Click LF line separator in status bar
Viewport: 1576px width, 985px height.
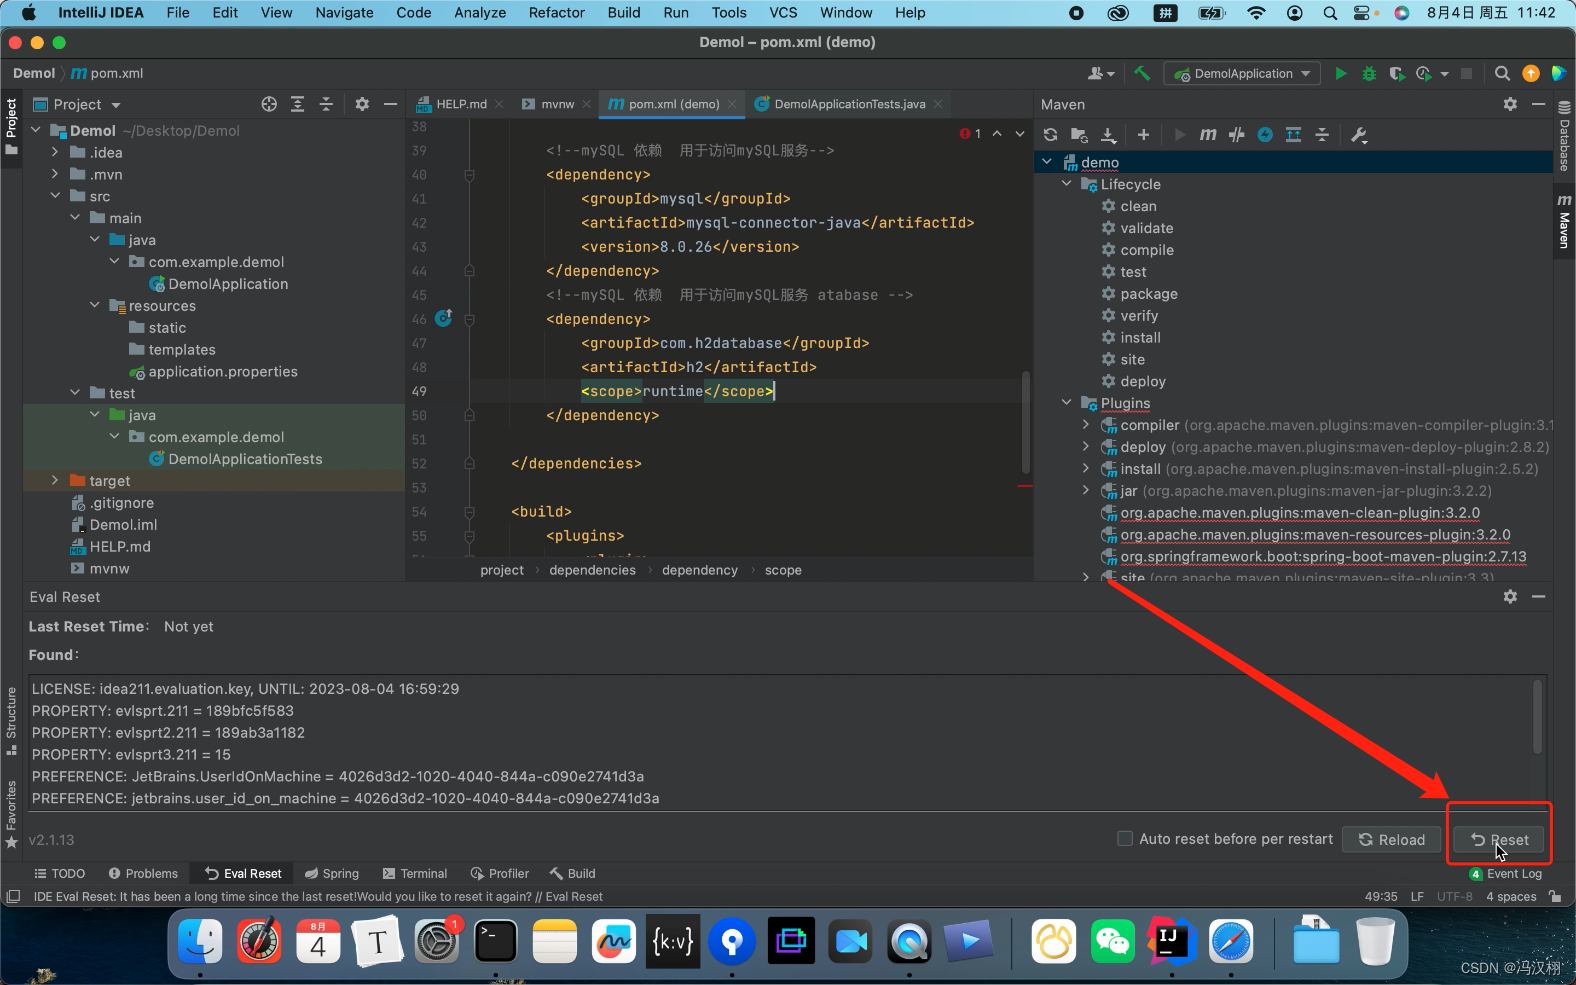coord(1417,897)
